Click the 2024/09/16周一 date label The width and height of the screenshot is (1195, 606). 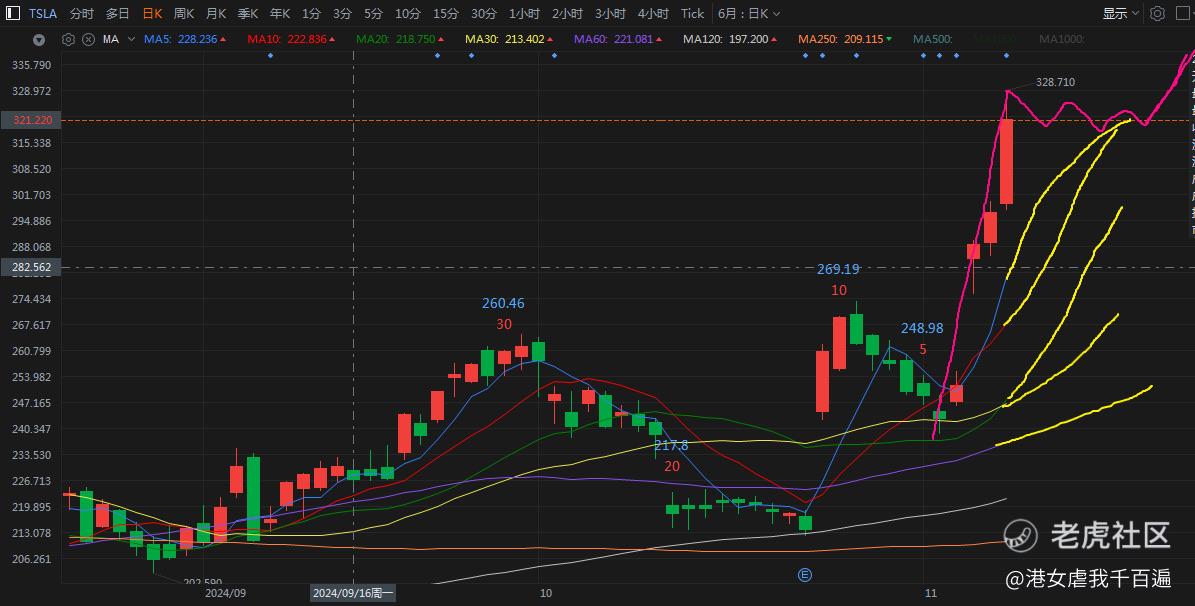pos(353,593)
